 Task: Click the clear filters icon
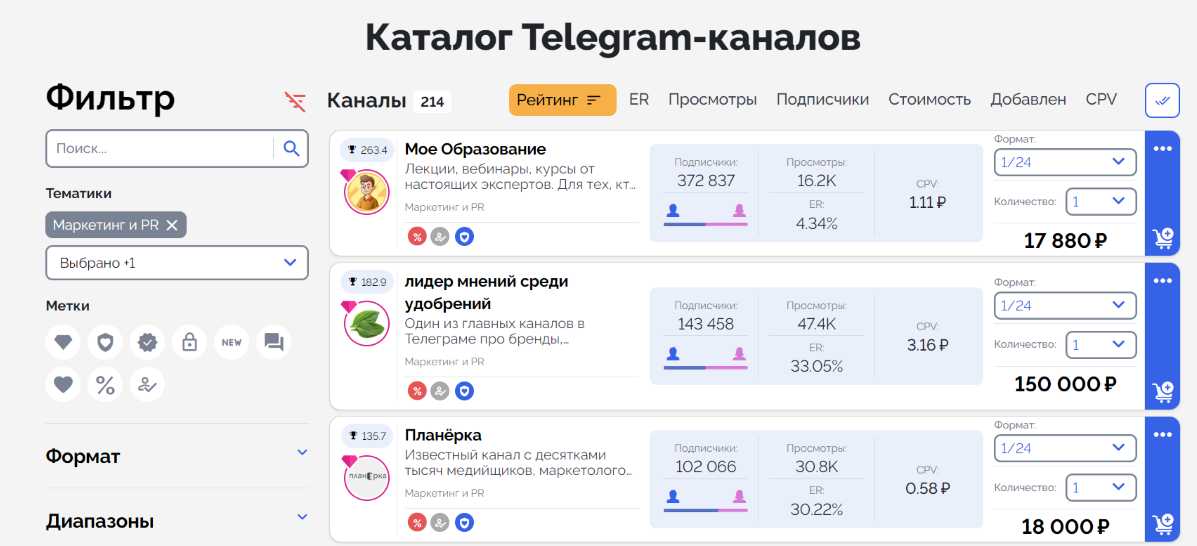[295, 101]
